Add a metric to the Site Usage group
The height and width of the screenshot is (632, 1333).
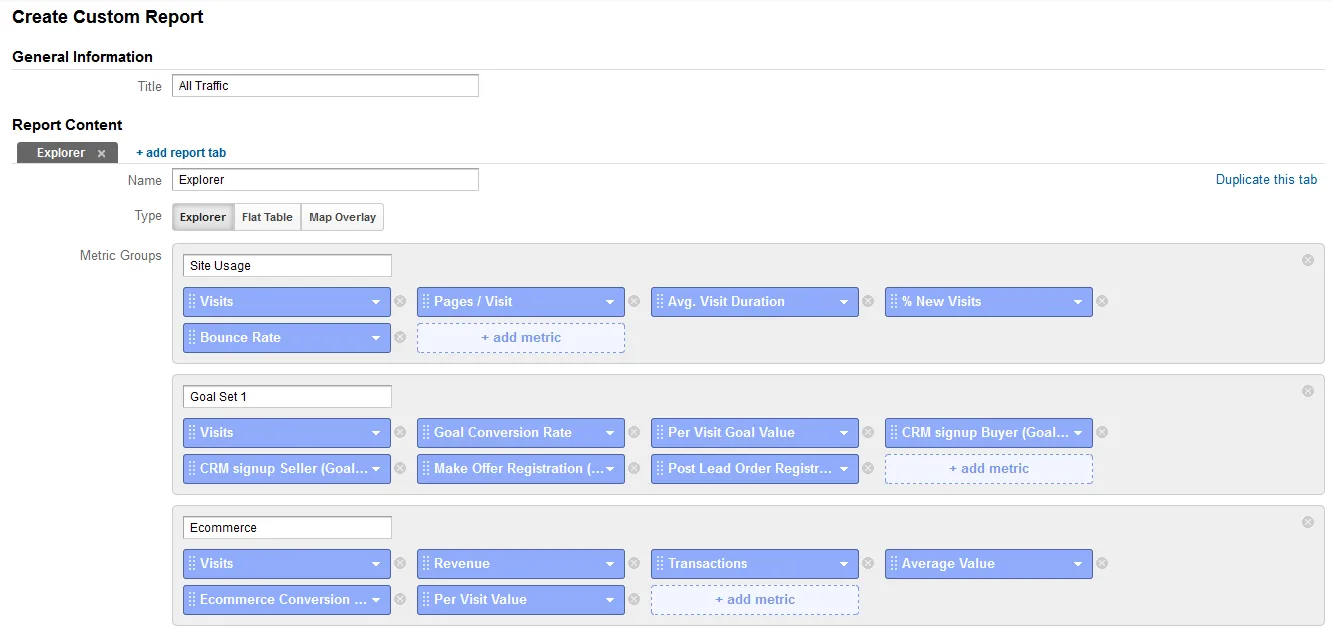click(521, 337)
